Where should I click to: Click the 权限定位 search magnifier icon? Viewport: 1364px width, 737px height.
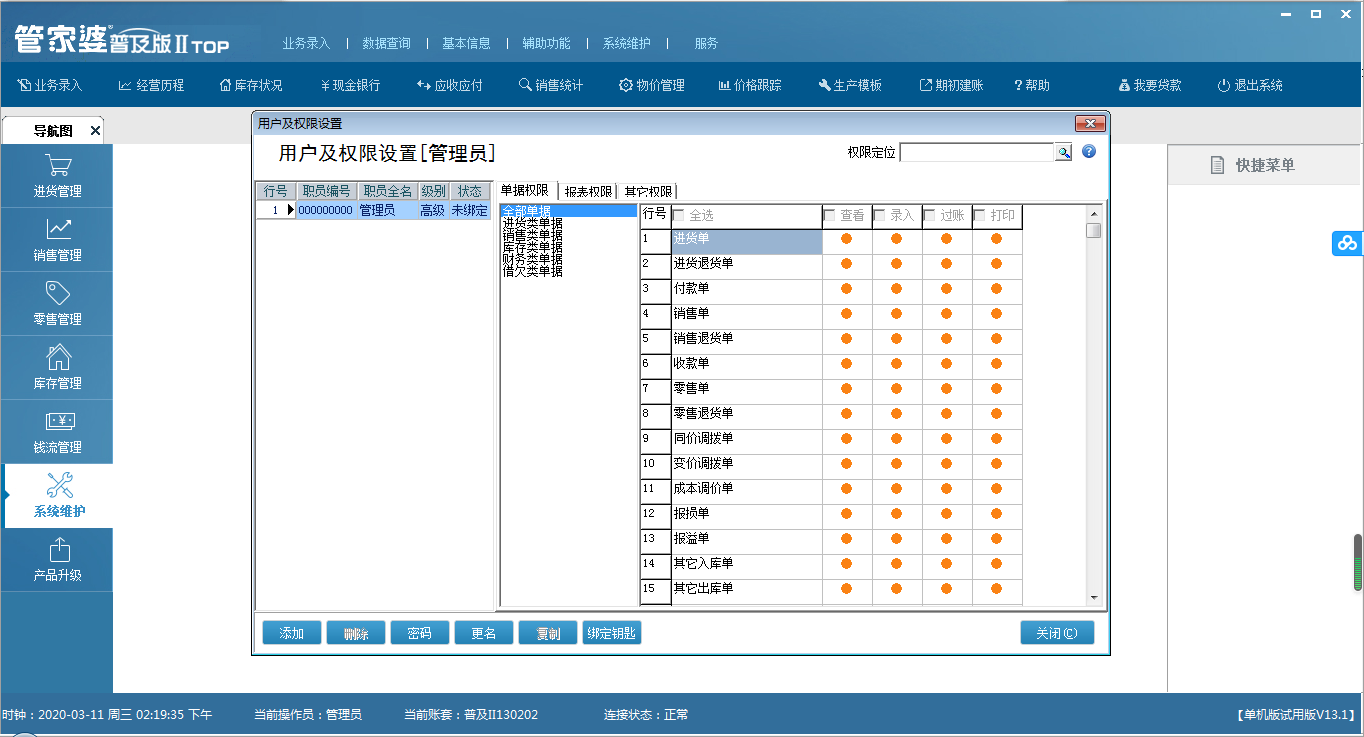pos(1064,152)
